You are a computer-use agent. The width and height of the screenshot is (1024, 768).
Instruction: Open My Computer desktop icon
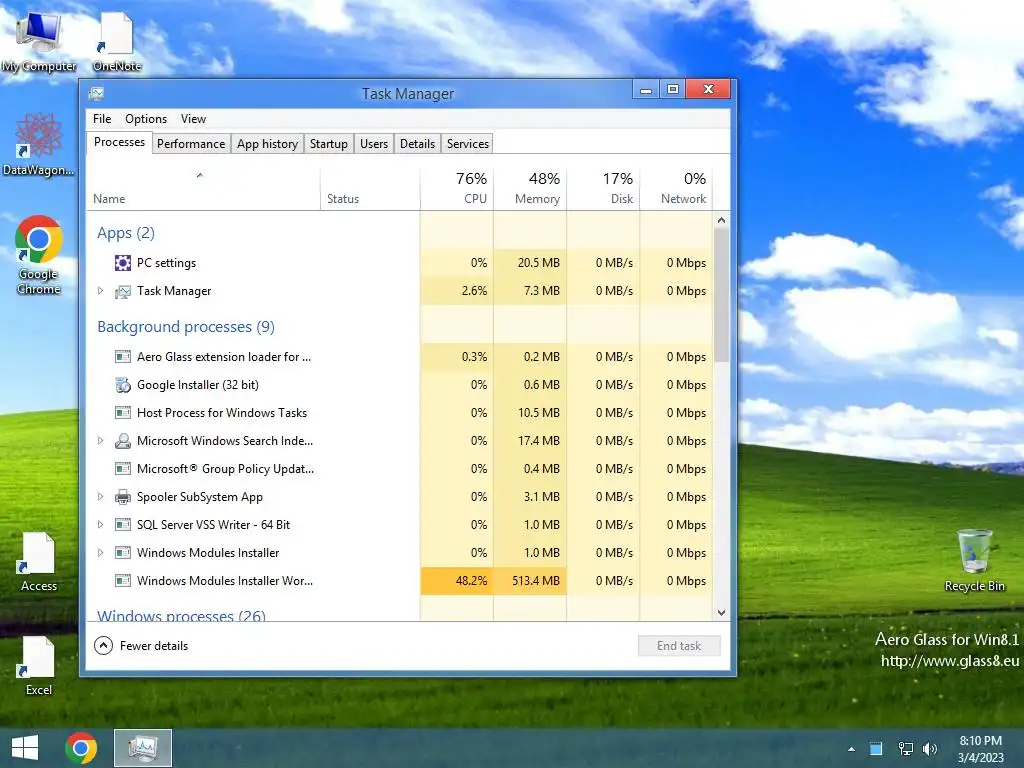pyautogui.click(x=38, y=41)
